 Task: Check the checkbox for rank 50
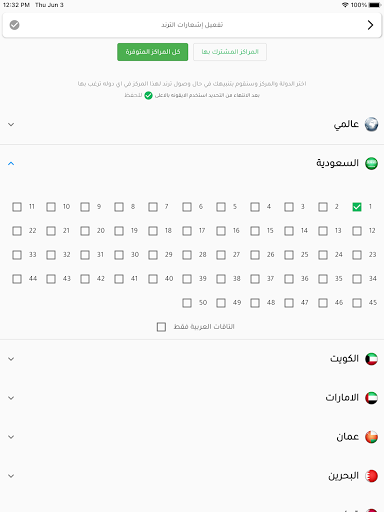[x=187, y=303]
